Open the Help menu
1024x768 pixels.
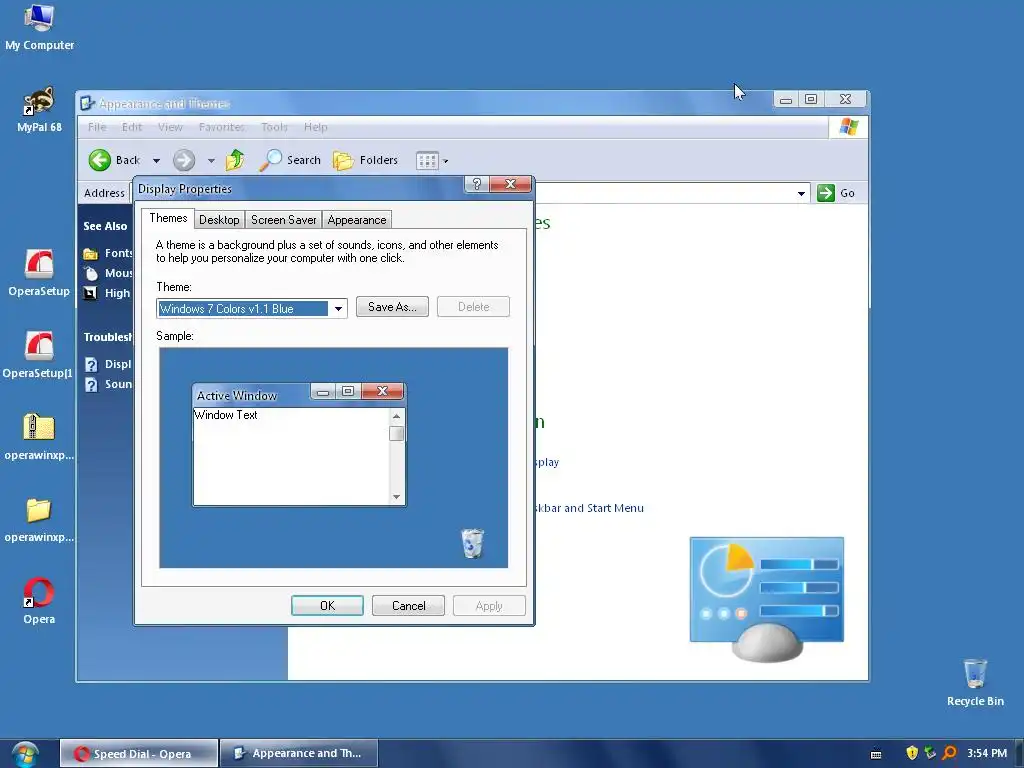click(x=315, y=127)
